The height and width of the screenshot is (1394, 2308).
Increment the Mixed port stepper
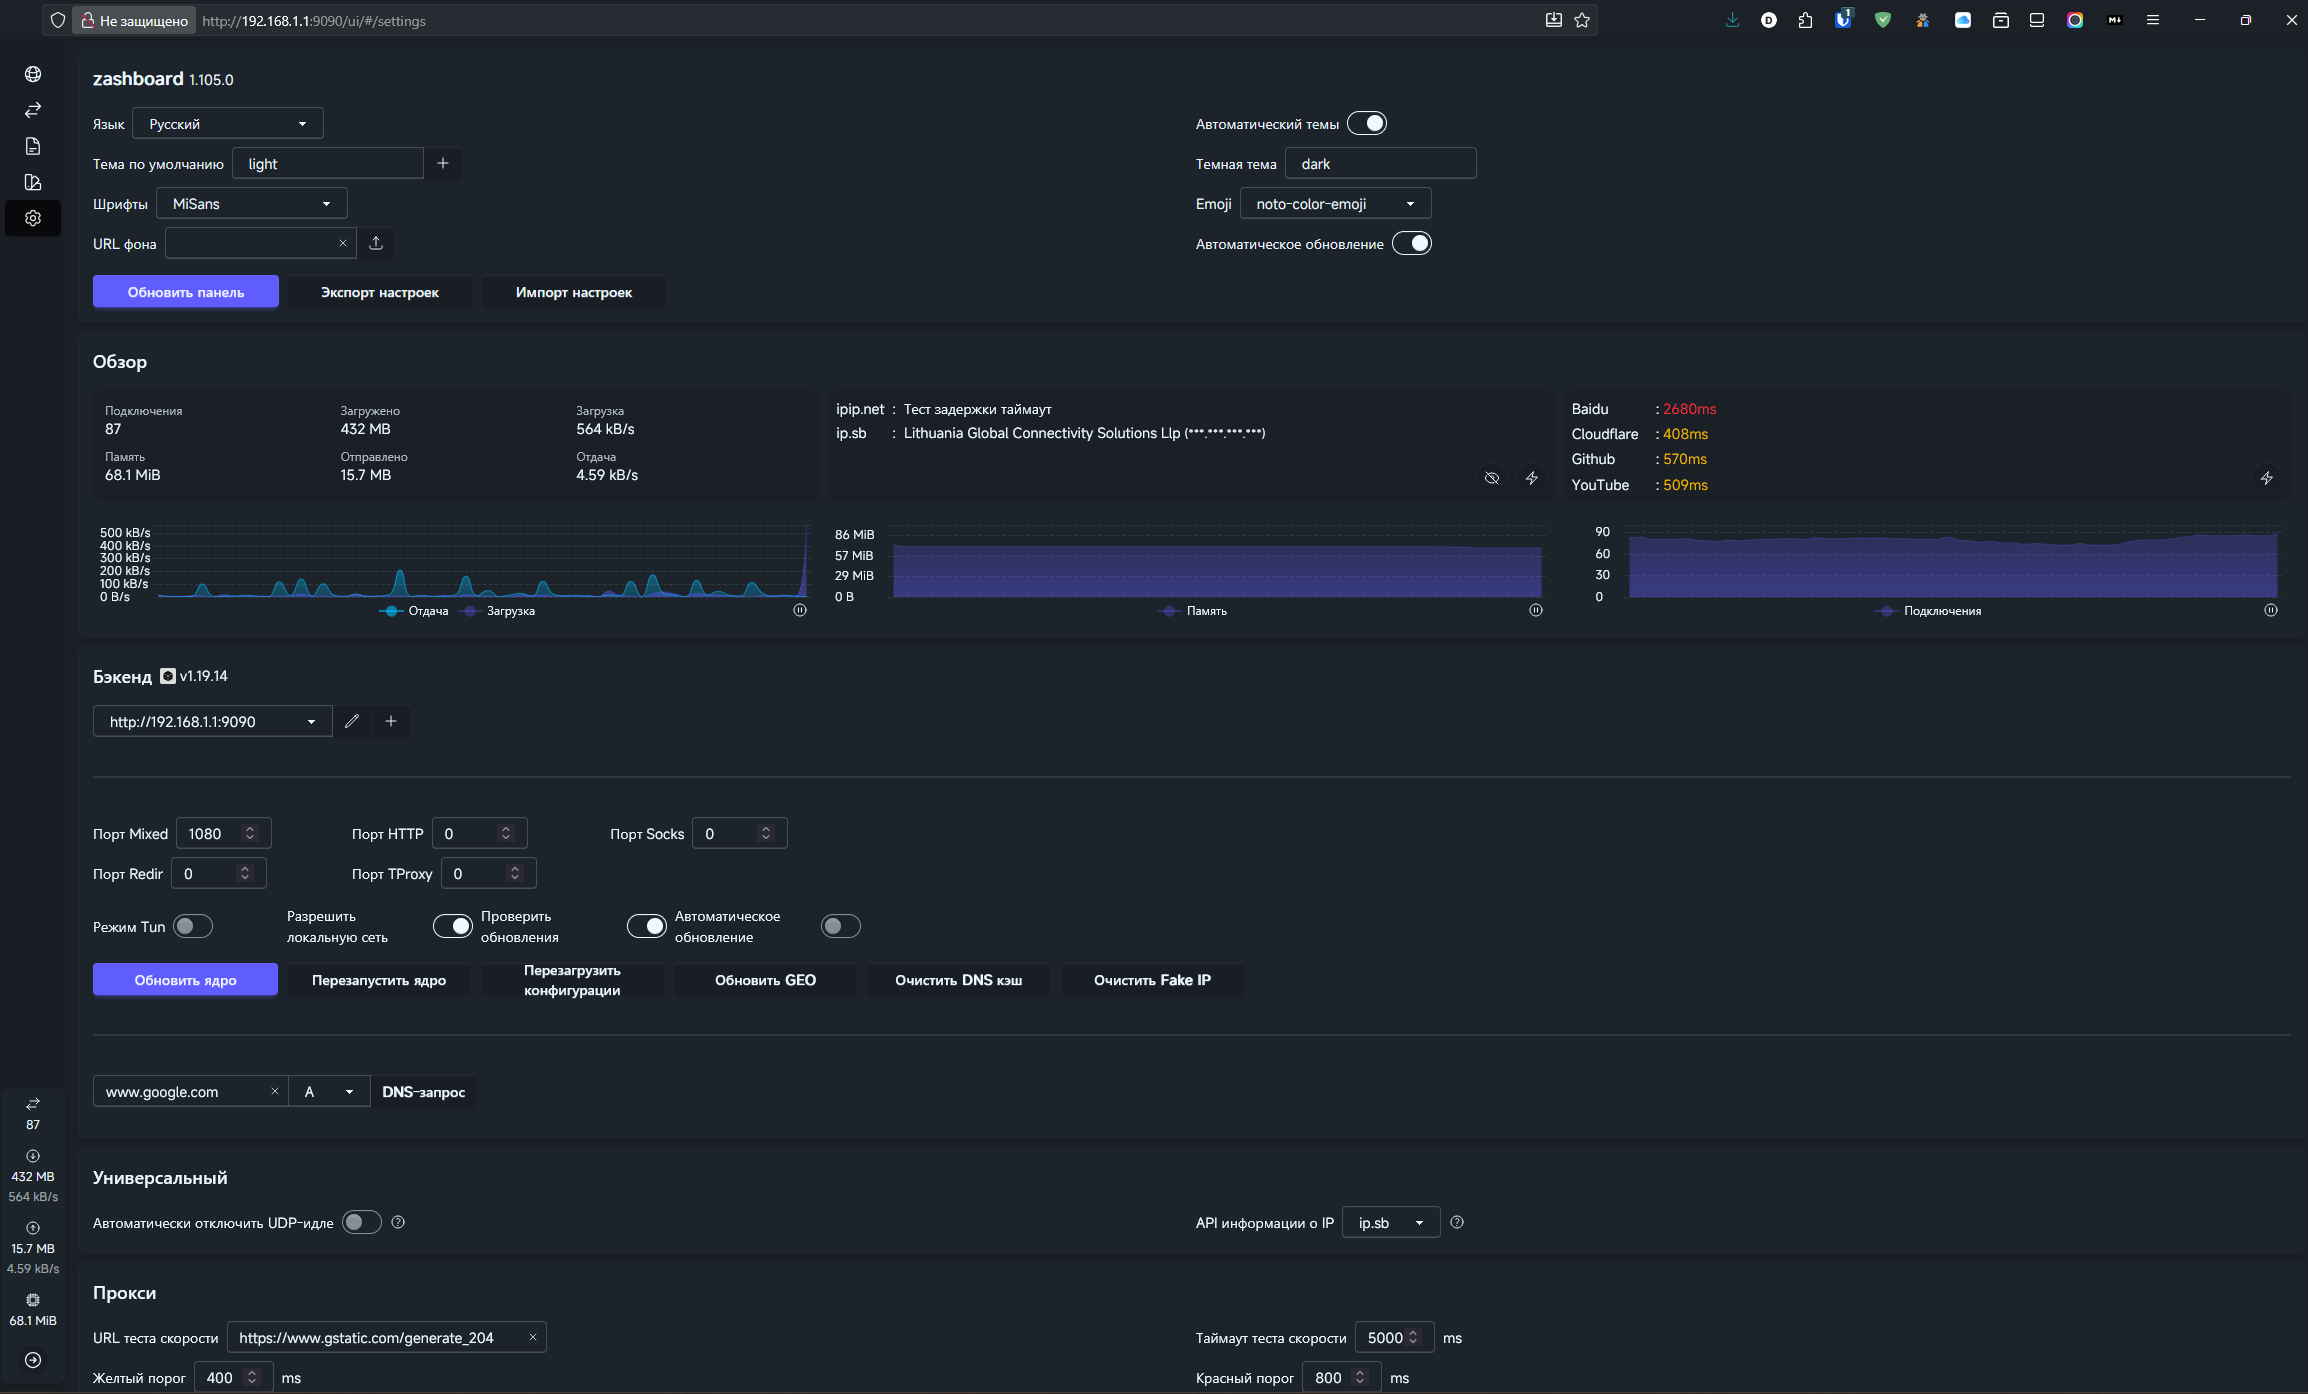250,828
